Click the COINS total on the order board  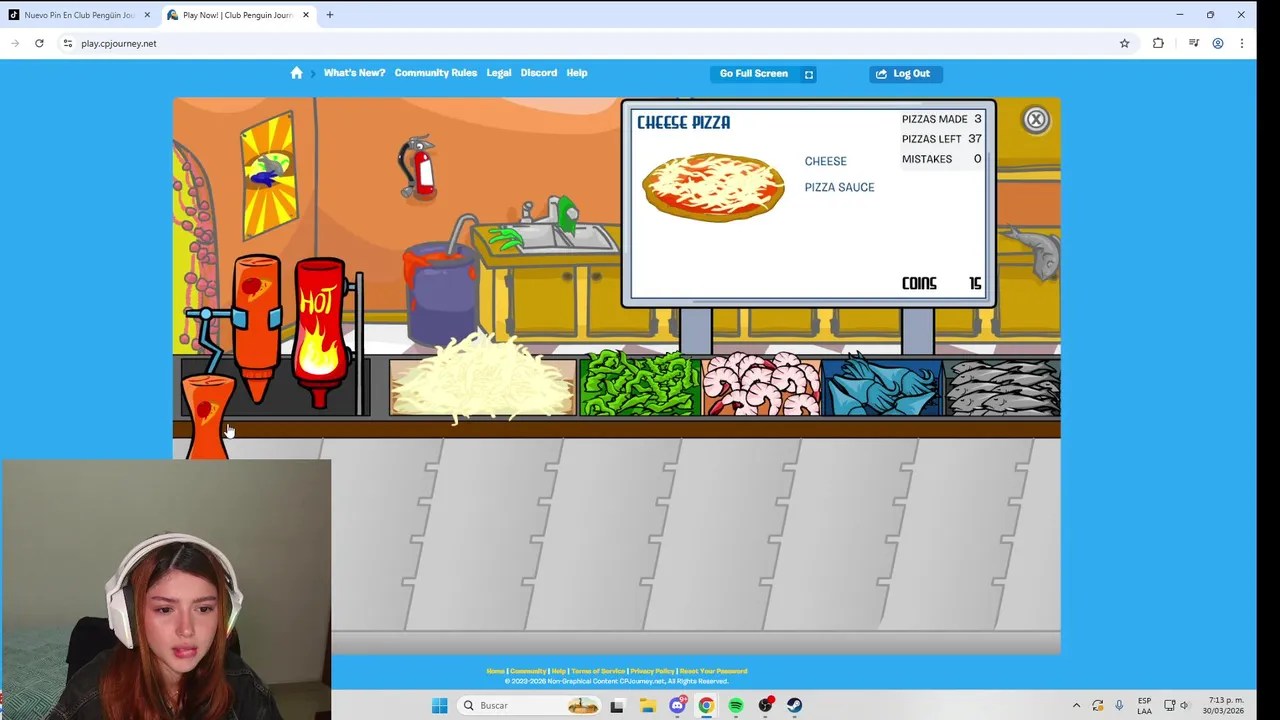pos(941,284)
